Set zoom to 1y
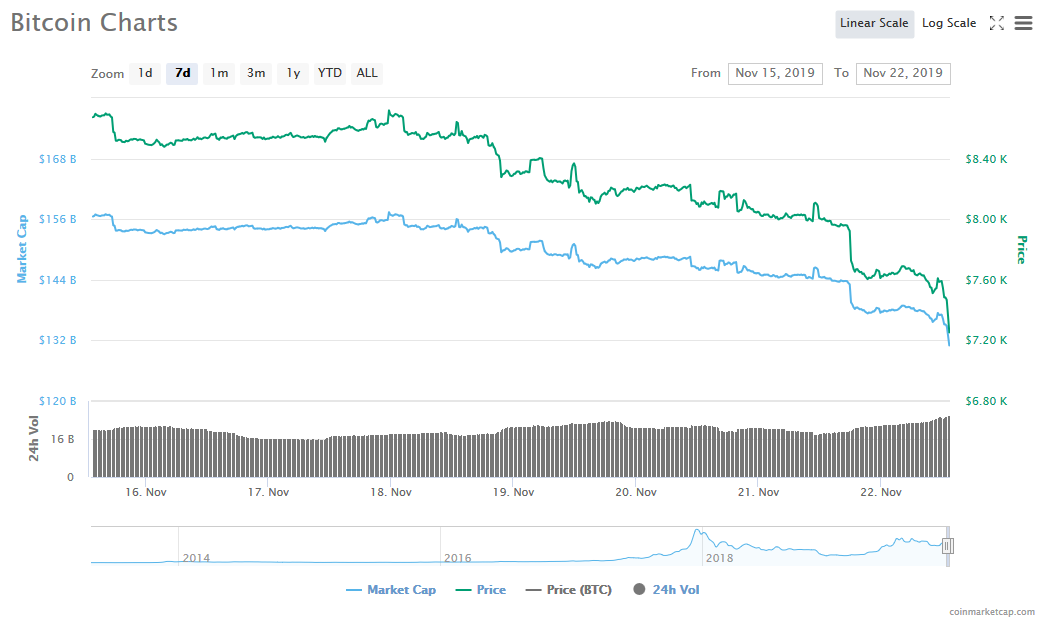 coord(293,73)
